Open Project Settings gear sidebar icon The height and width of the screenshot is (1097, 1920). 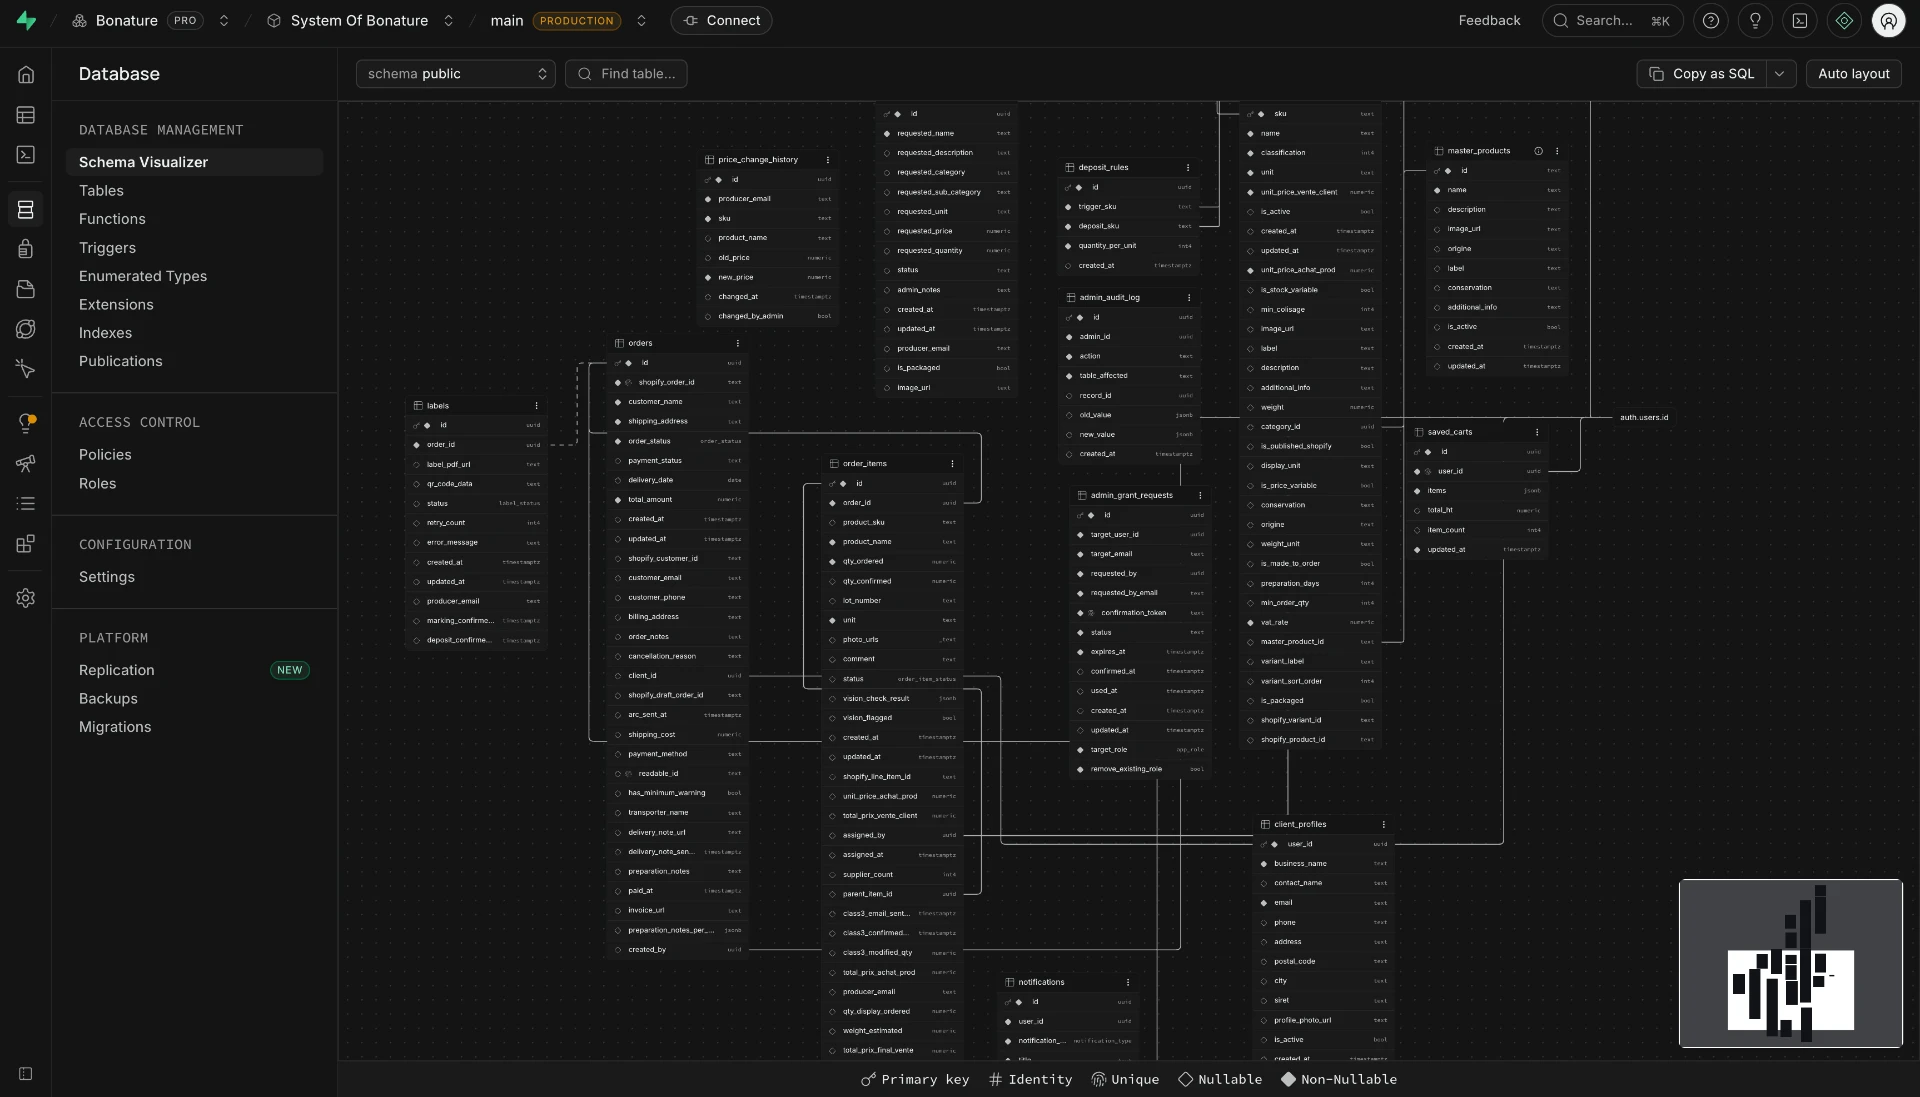[x=26, y=598]
